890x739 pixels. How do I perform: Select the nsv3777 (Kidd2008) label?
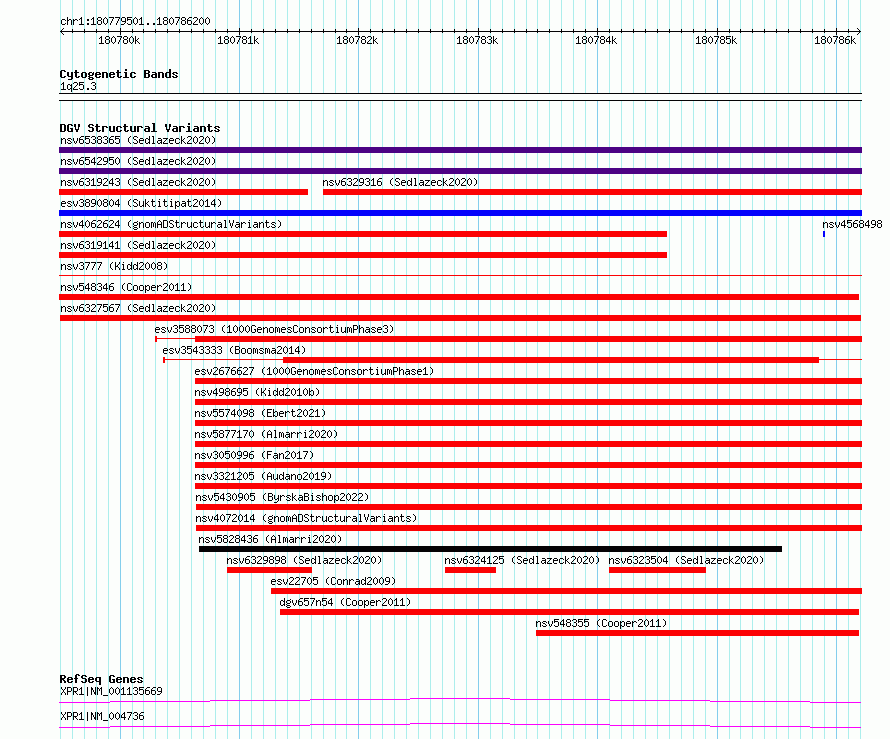tap(114, 266)
